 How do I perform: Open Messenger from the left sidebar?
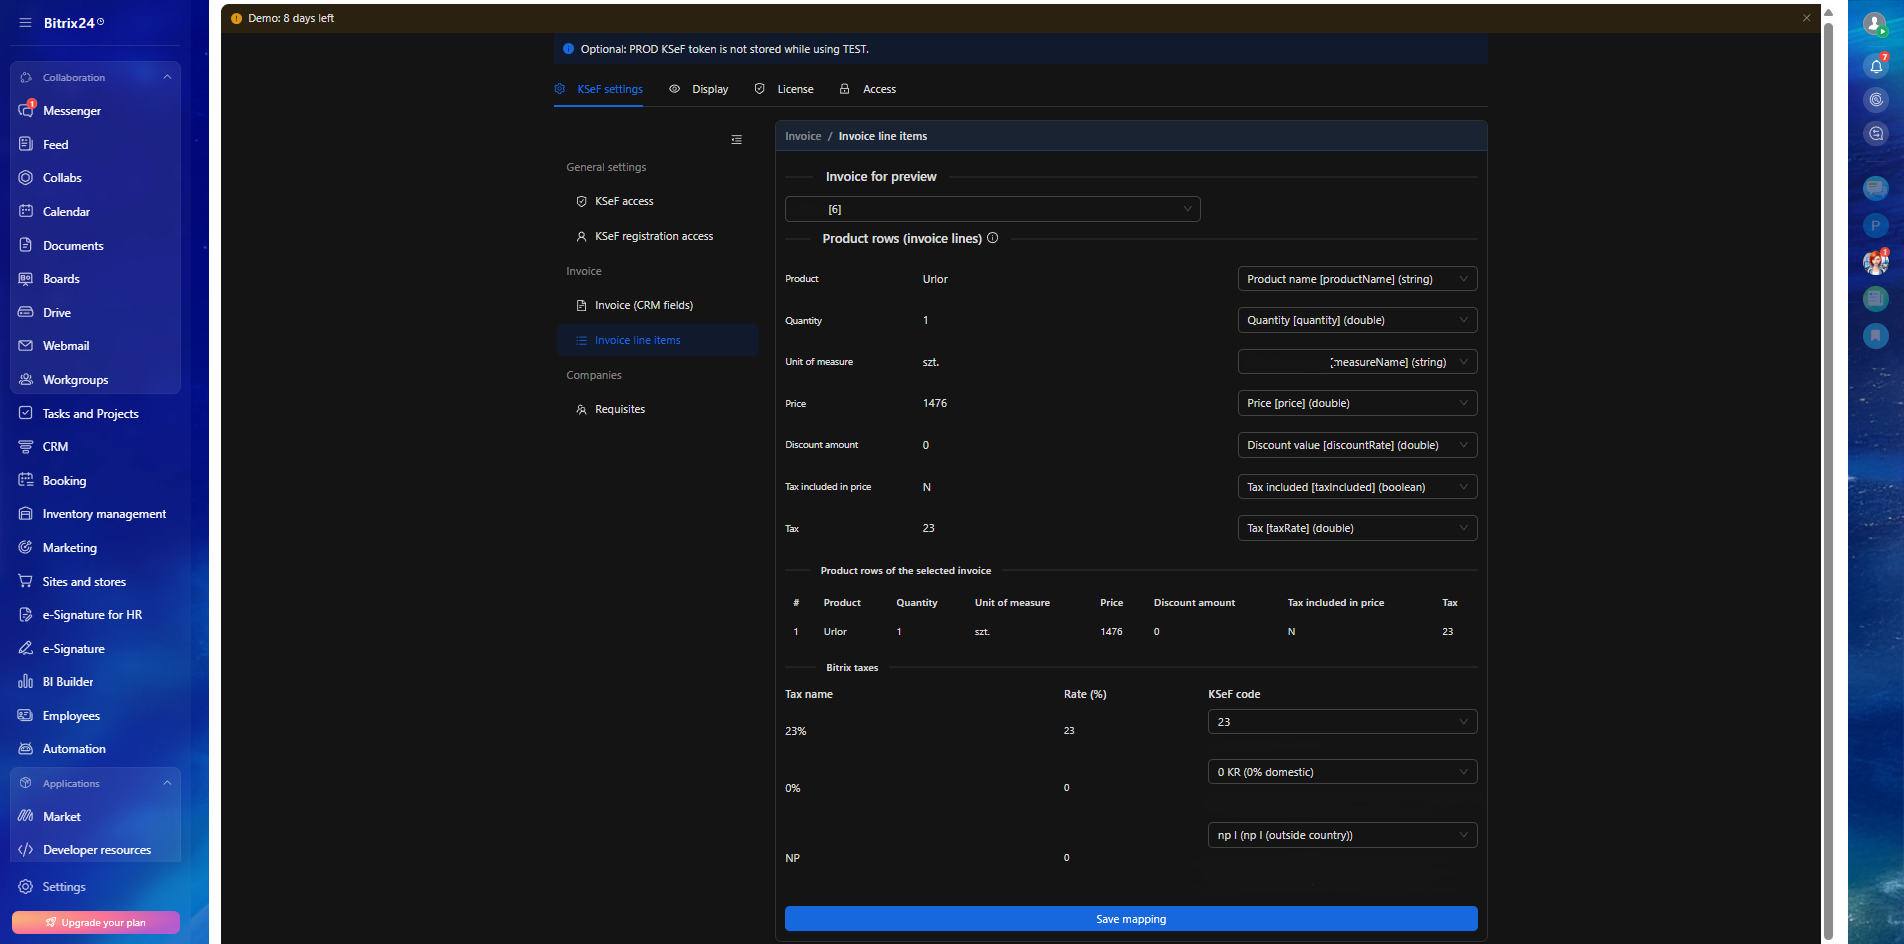pyautogui.click(x=71, y=111)
